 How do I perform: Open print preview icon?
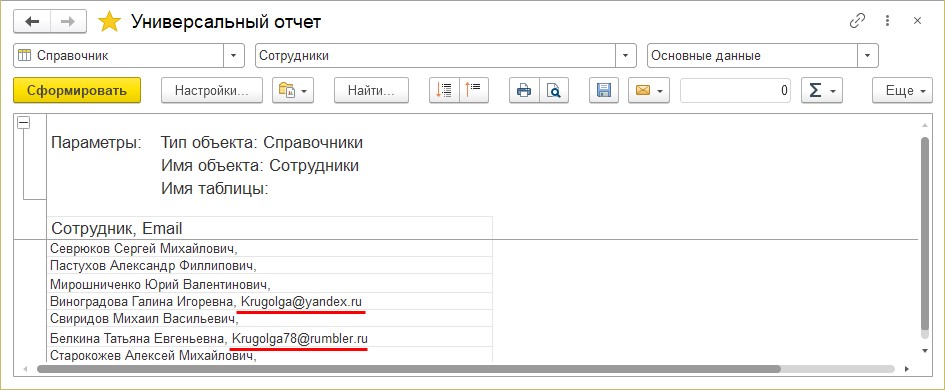pos(554,90)
